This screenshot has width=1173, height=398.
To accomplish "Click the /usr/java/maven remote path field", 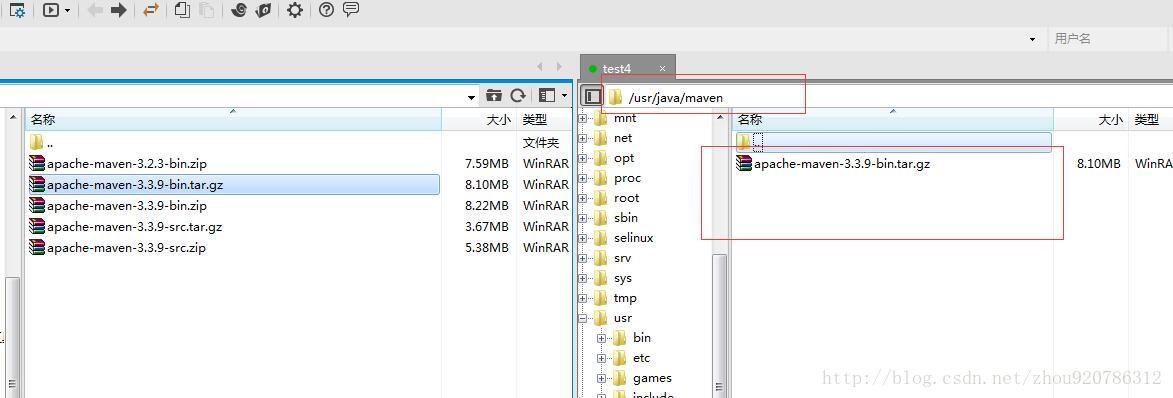I will (676, 98).
